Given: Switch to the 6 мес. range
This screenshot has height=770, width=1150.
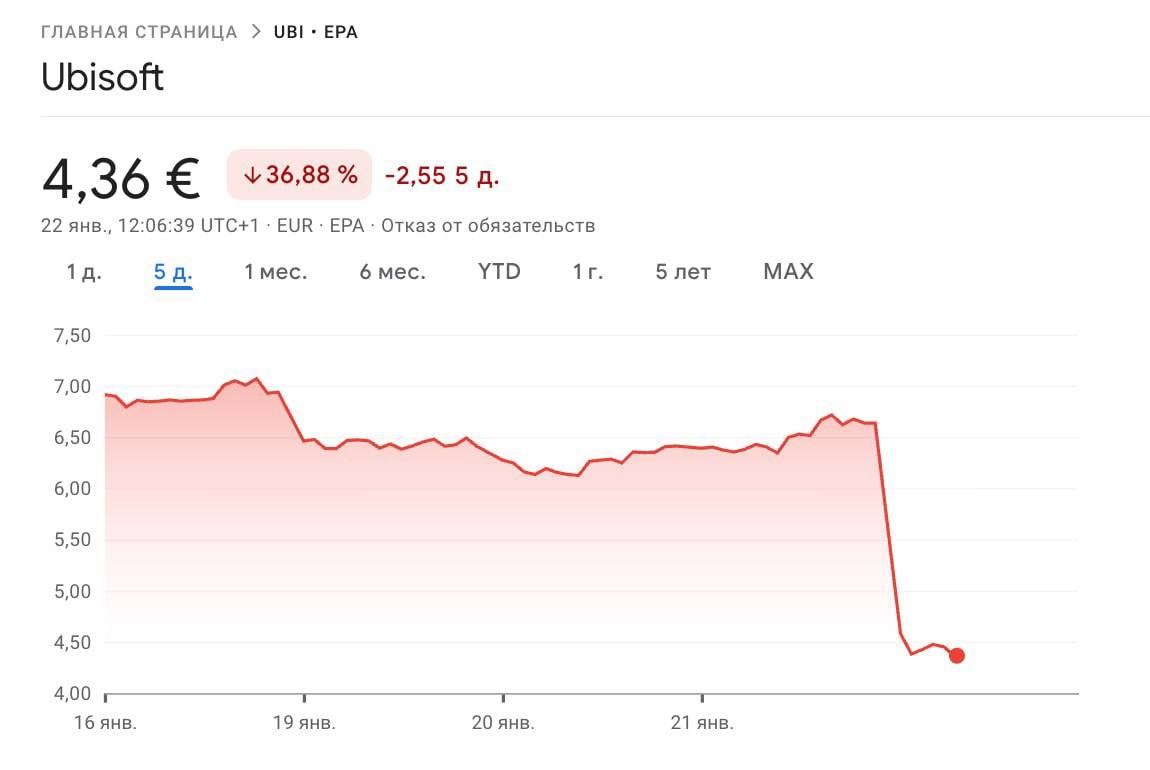Looking at the screenshot, I should click(x=393, y=272).
